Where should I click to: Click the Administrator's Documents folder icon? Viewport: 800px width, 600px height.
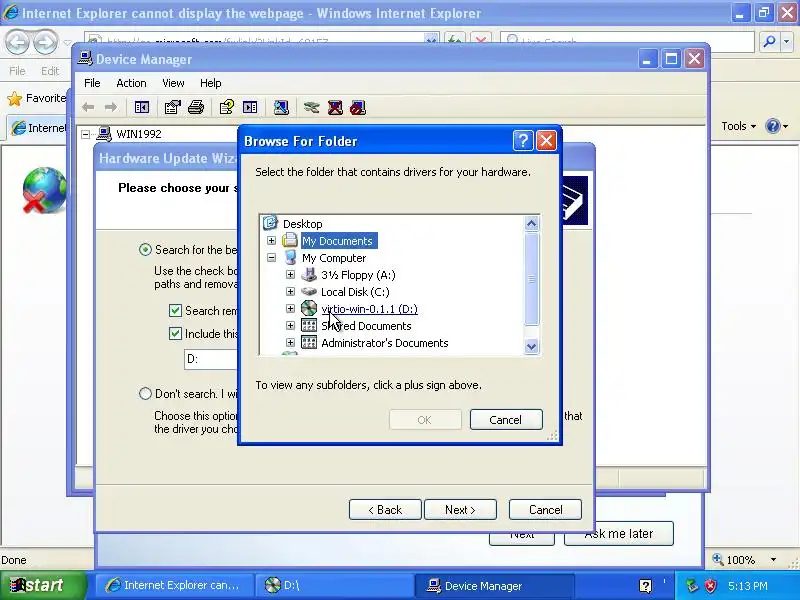tap(309, 342)
